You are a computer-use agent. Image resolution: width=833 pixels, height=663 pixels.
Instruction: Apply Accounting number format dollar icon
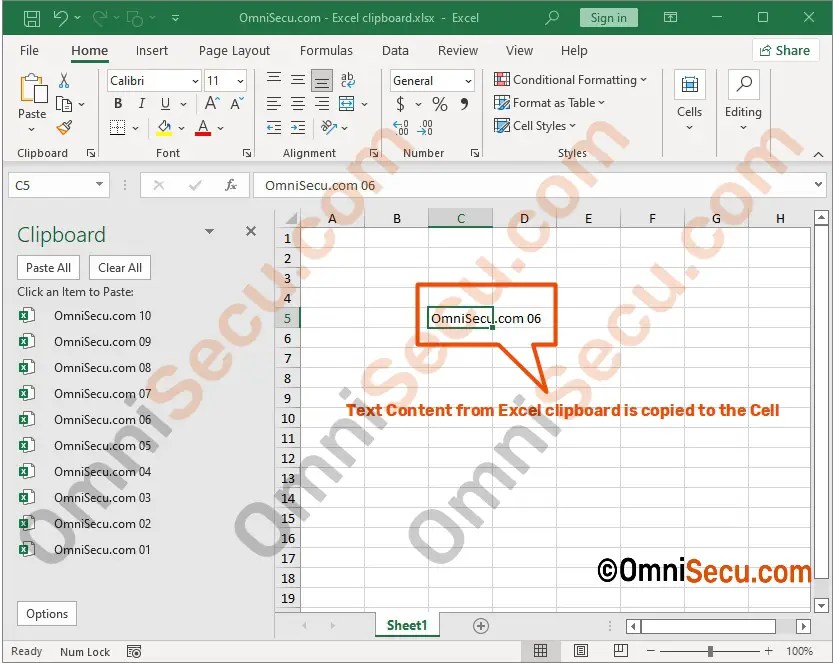(401, 104)
